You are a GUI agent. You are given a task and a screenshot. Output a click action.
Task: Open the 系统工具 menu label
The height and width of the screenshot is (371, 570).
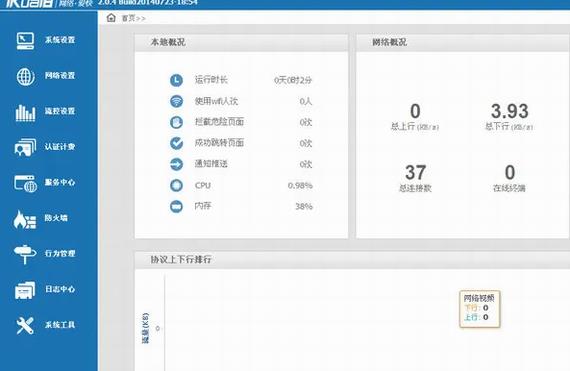[x=60, y=325]
